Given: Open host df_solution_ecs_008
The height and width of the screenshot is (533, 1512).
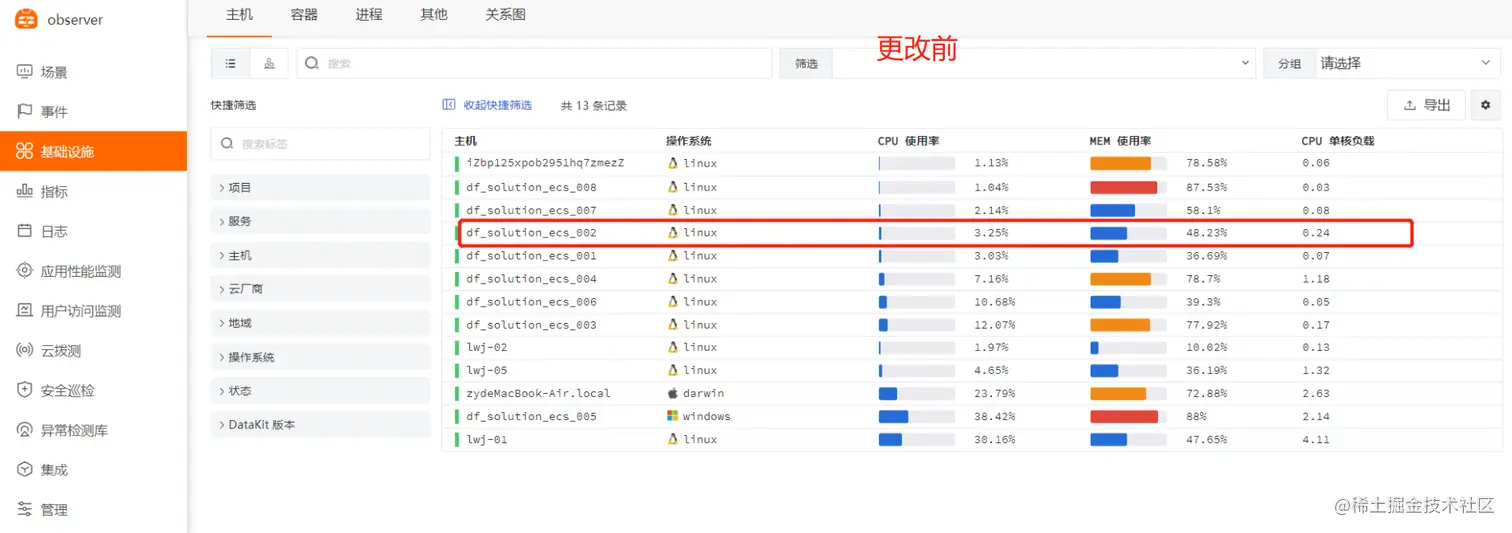Looking at the screenshot, I should click(x=531, y=187).
